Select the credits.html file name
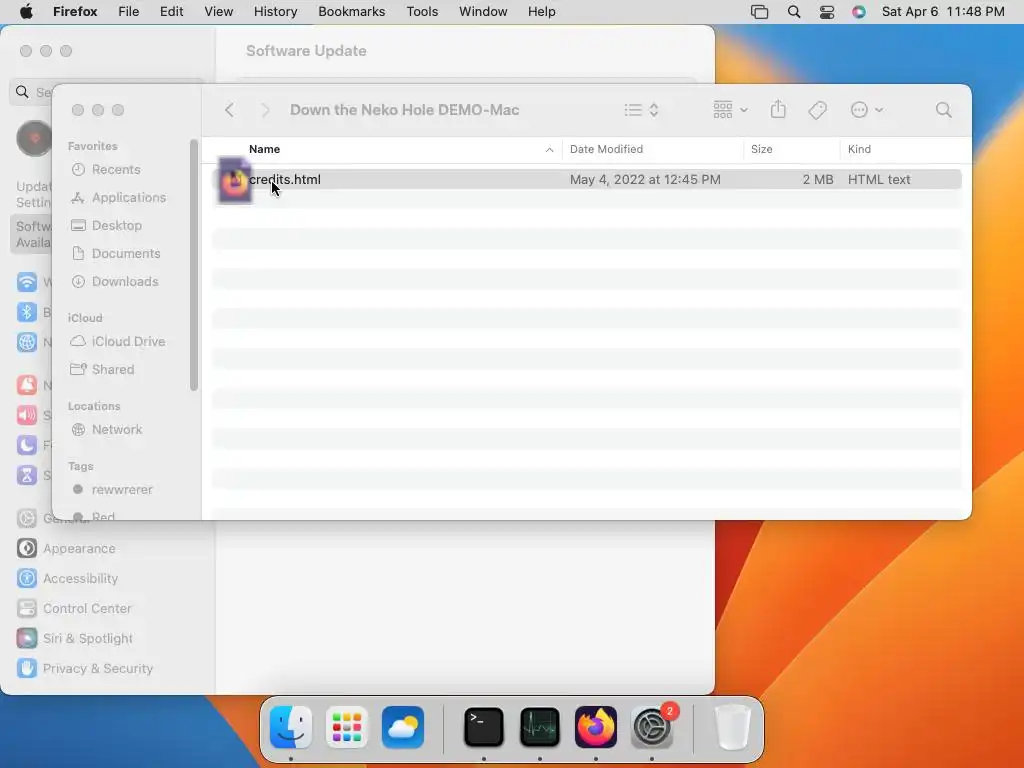Image resolution: width=1024 pixels, height=768 pixels. (285, 179)
